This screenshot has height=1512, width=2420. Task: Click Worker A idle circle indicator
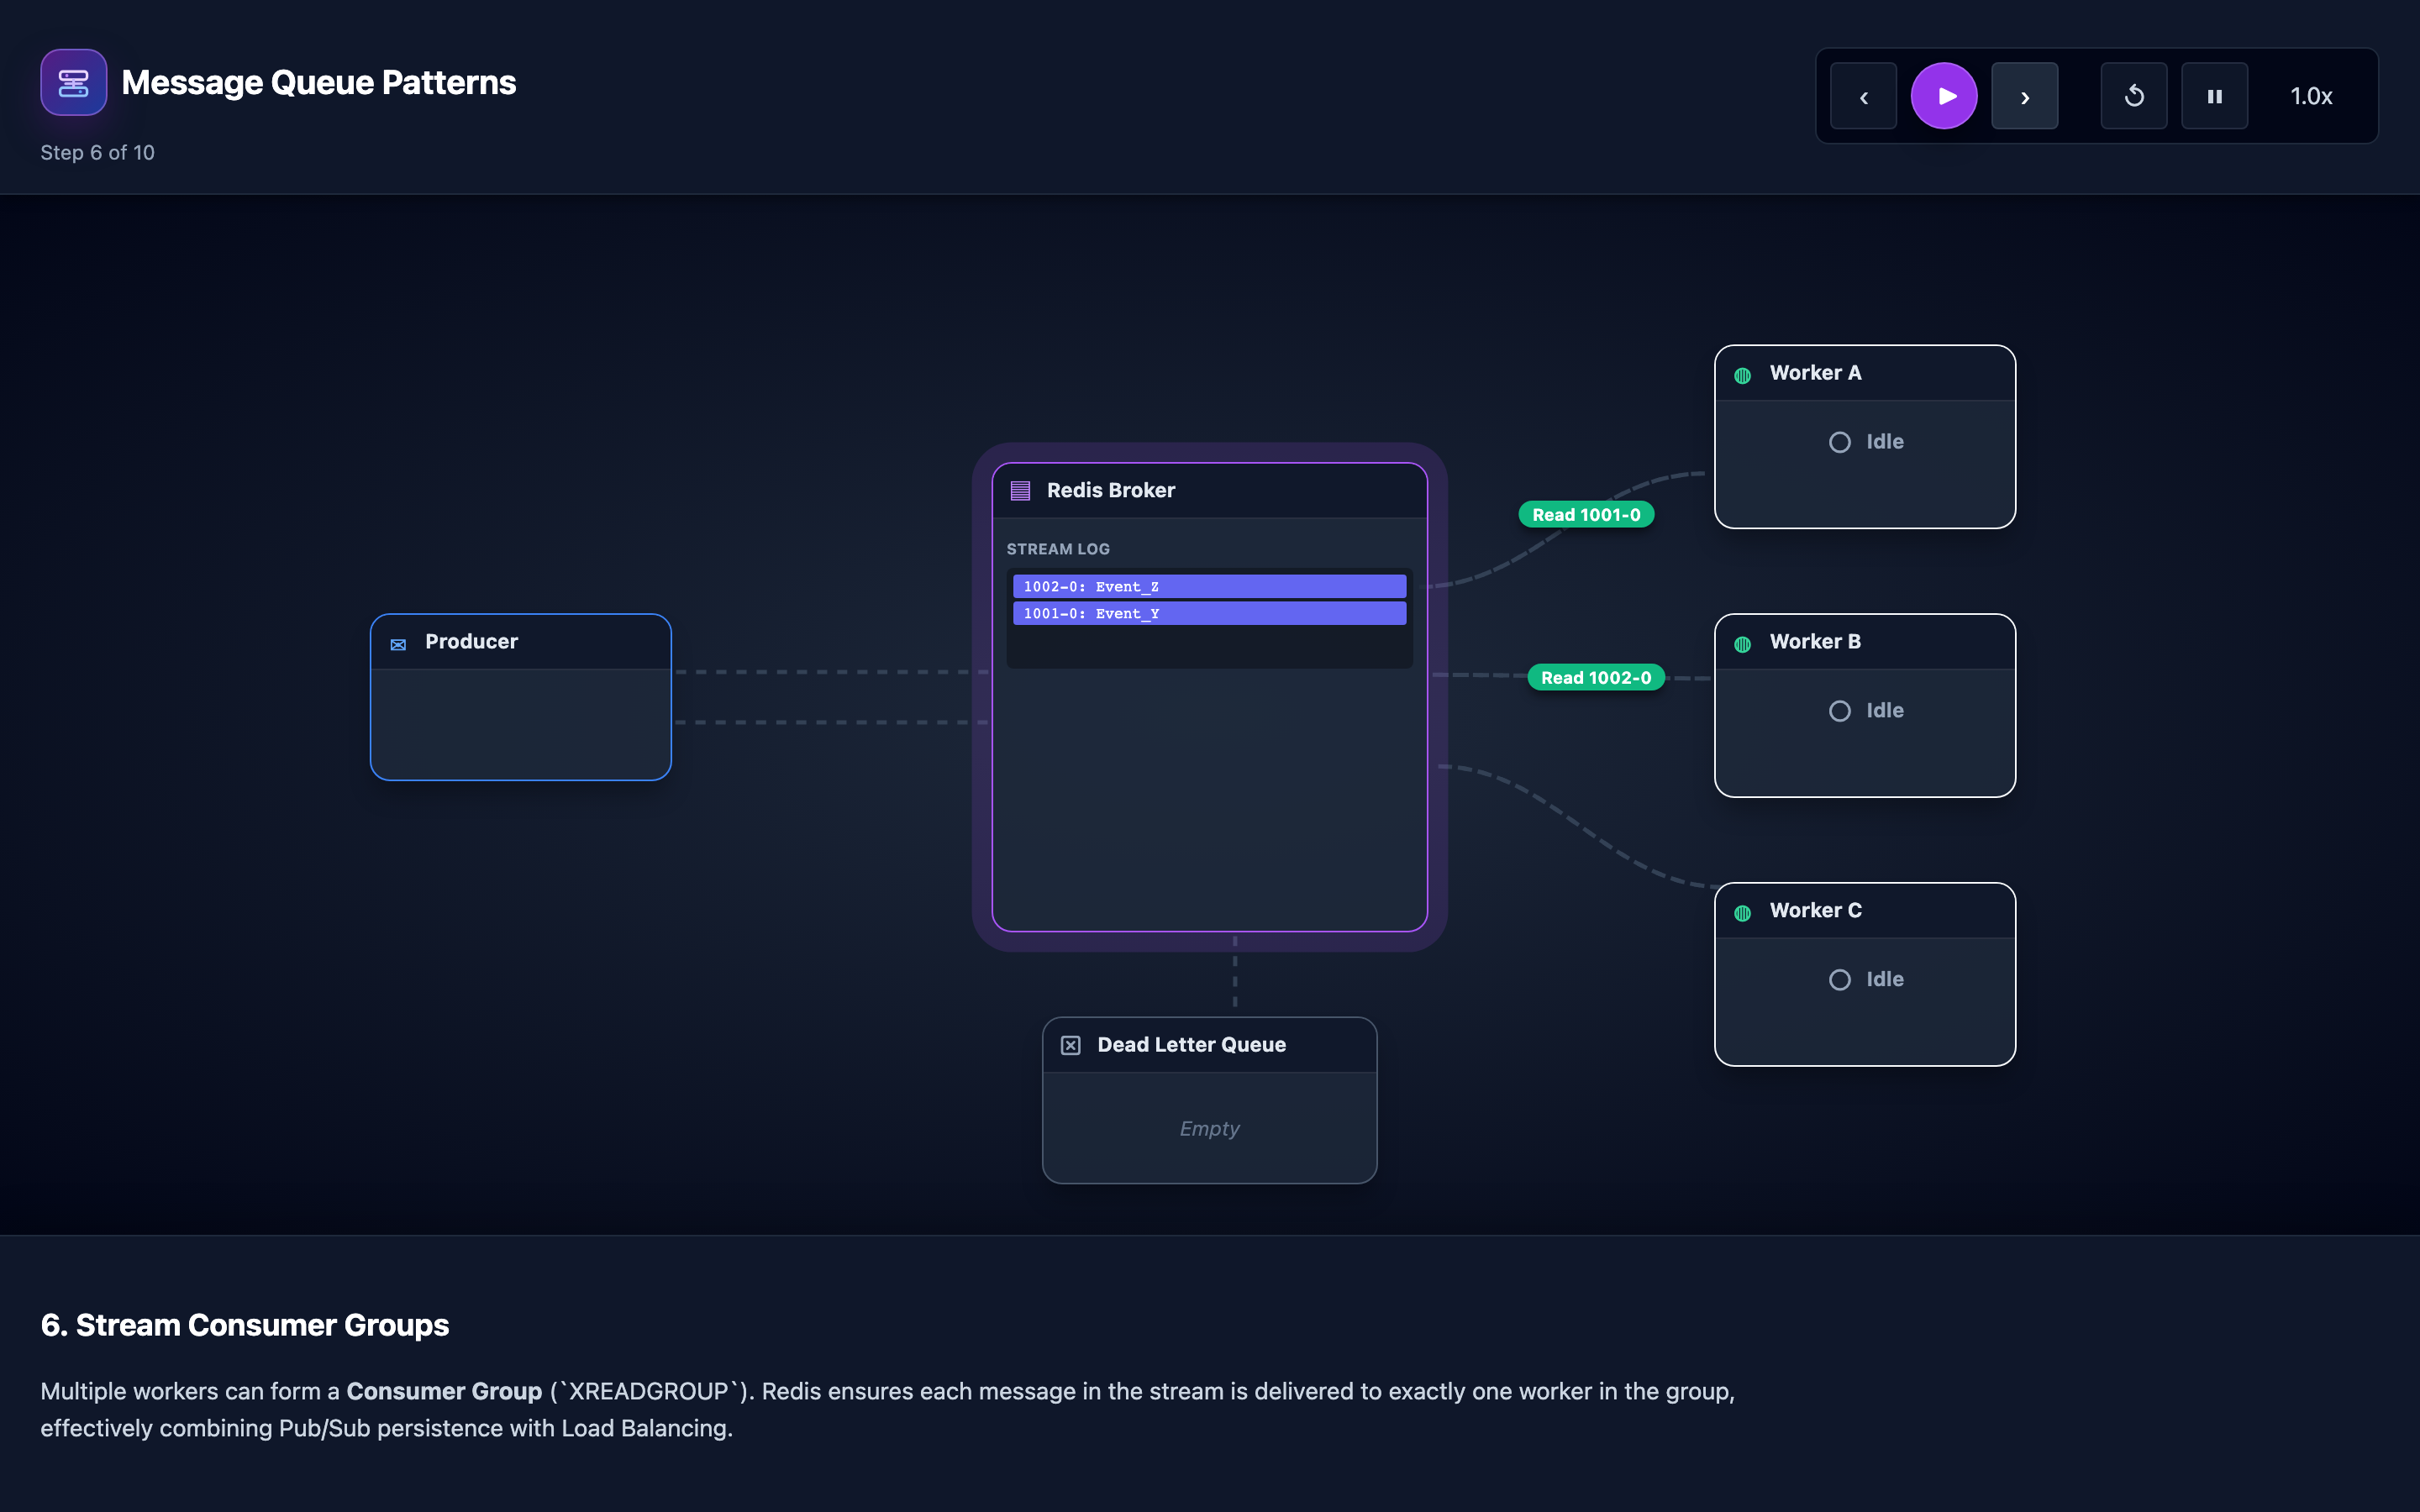pos(1839,442)
